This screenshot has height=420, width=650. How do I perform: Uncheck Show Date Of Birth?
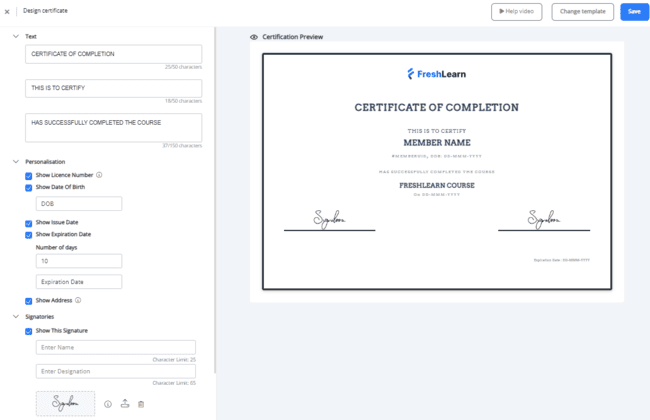coord(29,188)
